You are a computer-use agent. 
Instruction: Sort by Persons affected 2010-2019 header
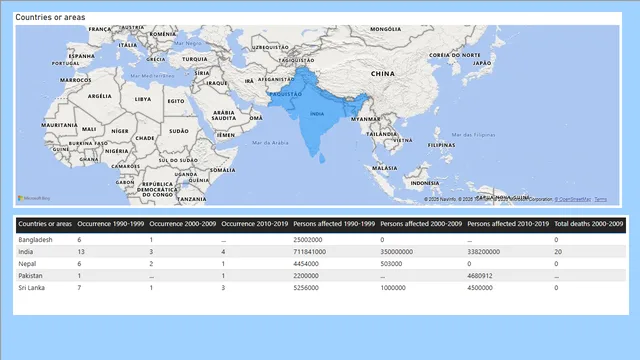tap(508, 224)
